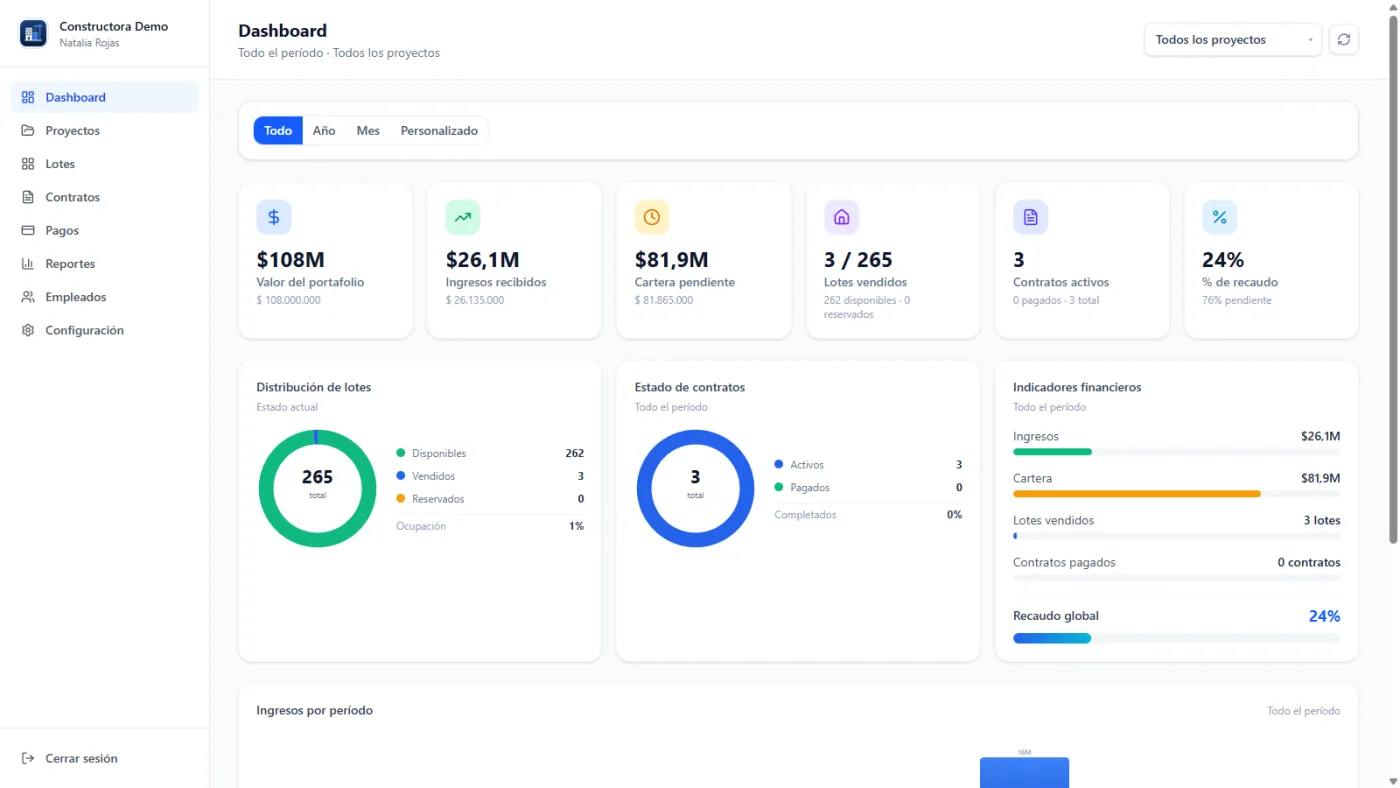Open the Reportes section
1400x788 pixels.
pyautogui.click(x=105, y=264)
